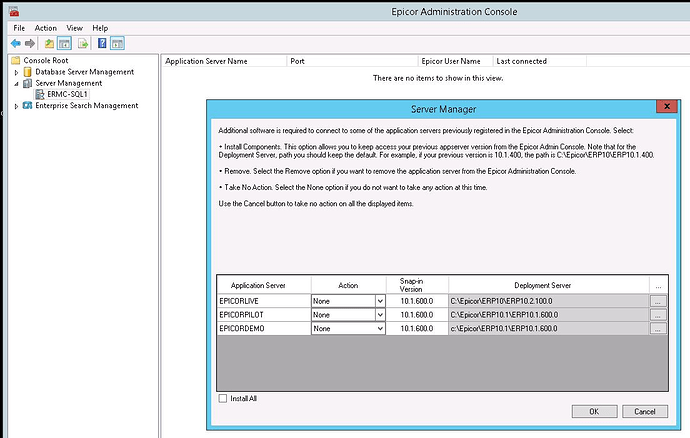Open the Help menu
Screen dimensions: 690x438
click(x=100, y=28)
